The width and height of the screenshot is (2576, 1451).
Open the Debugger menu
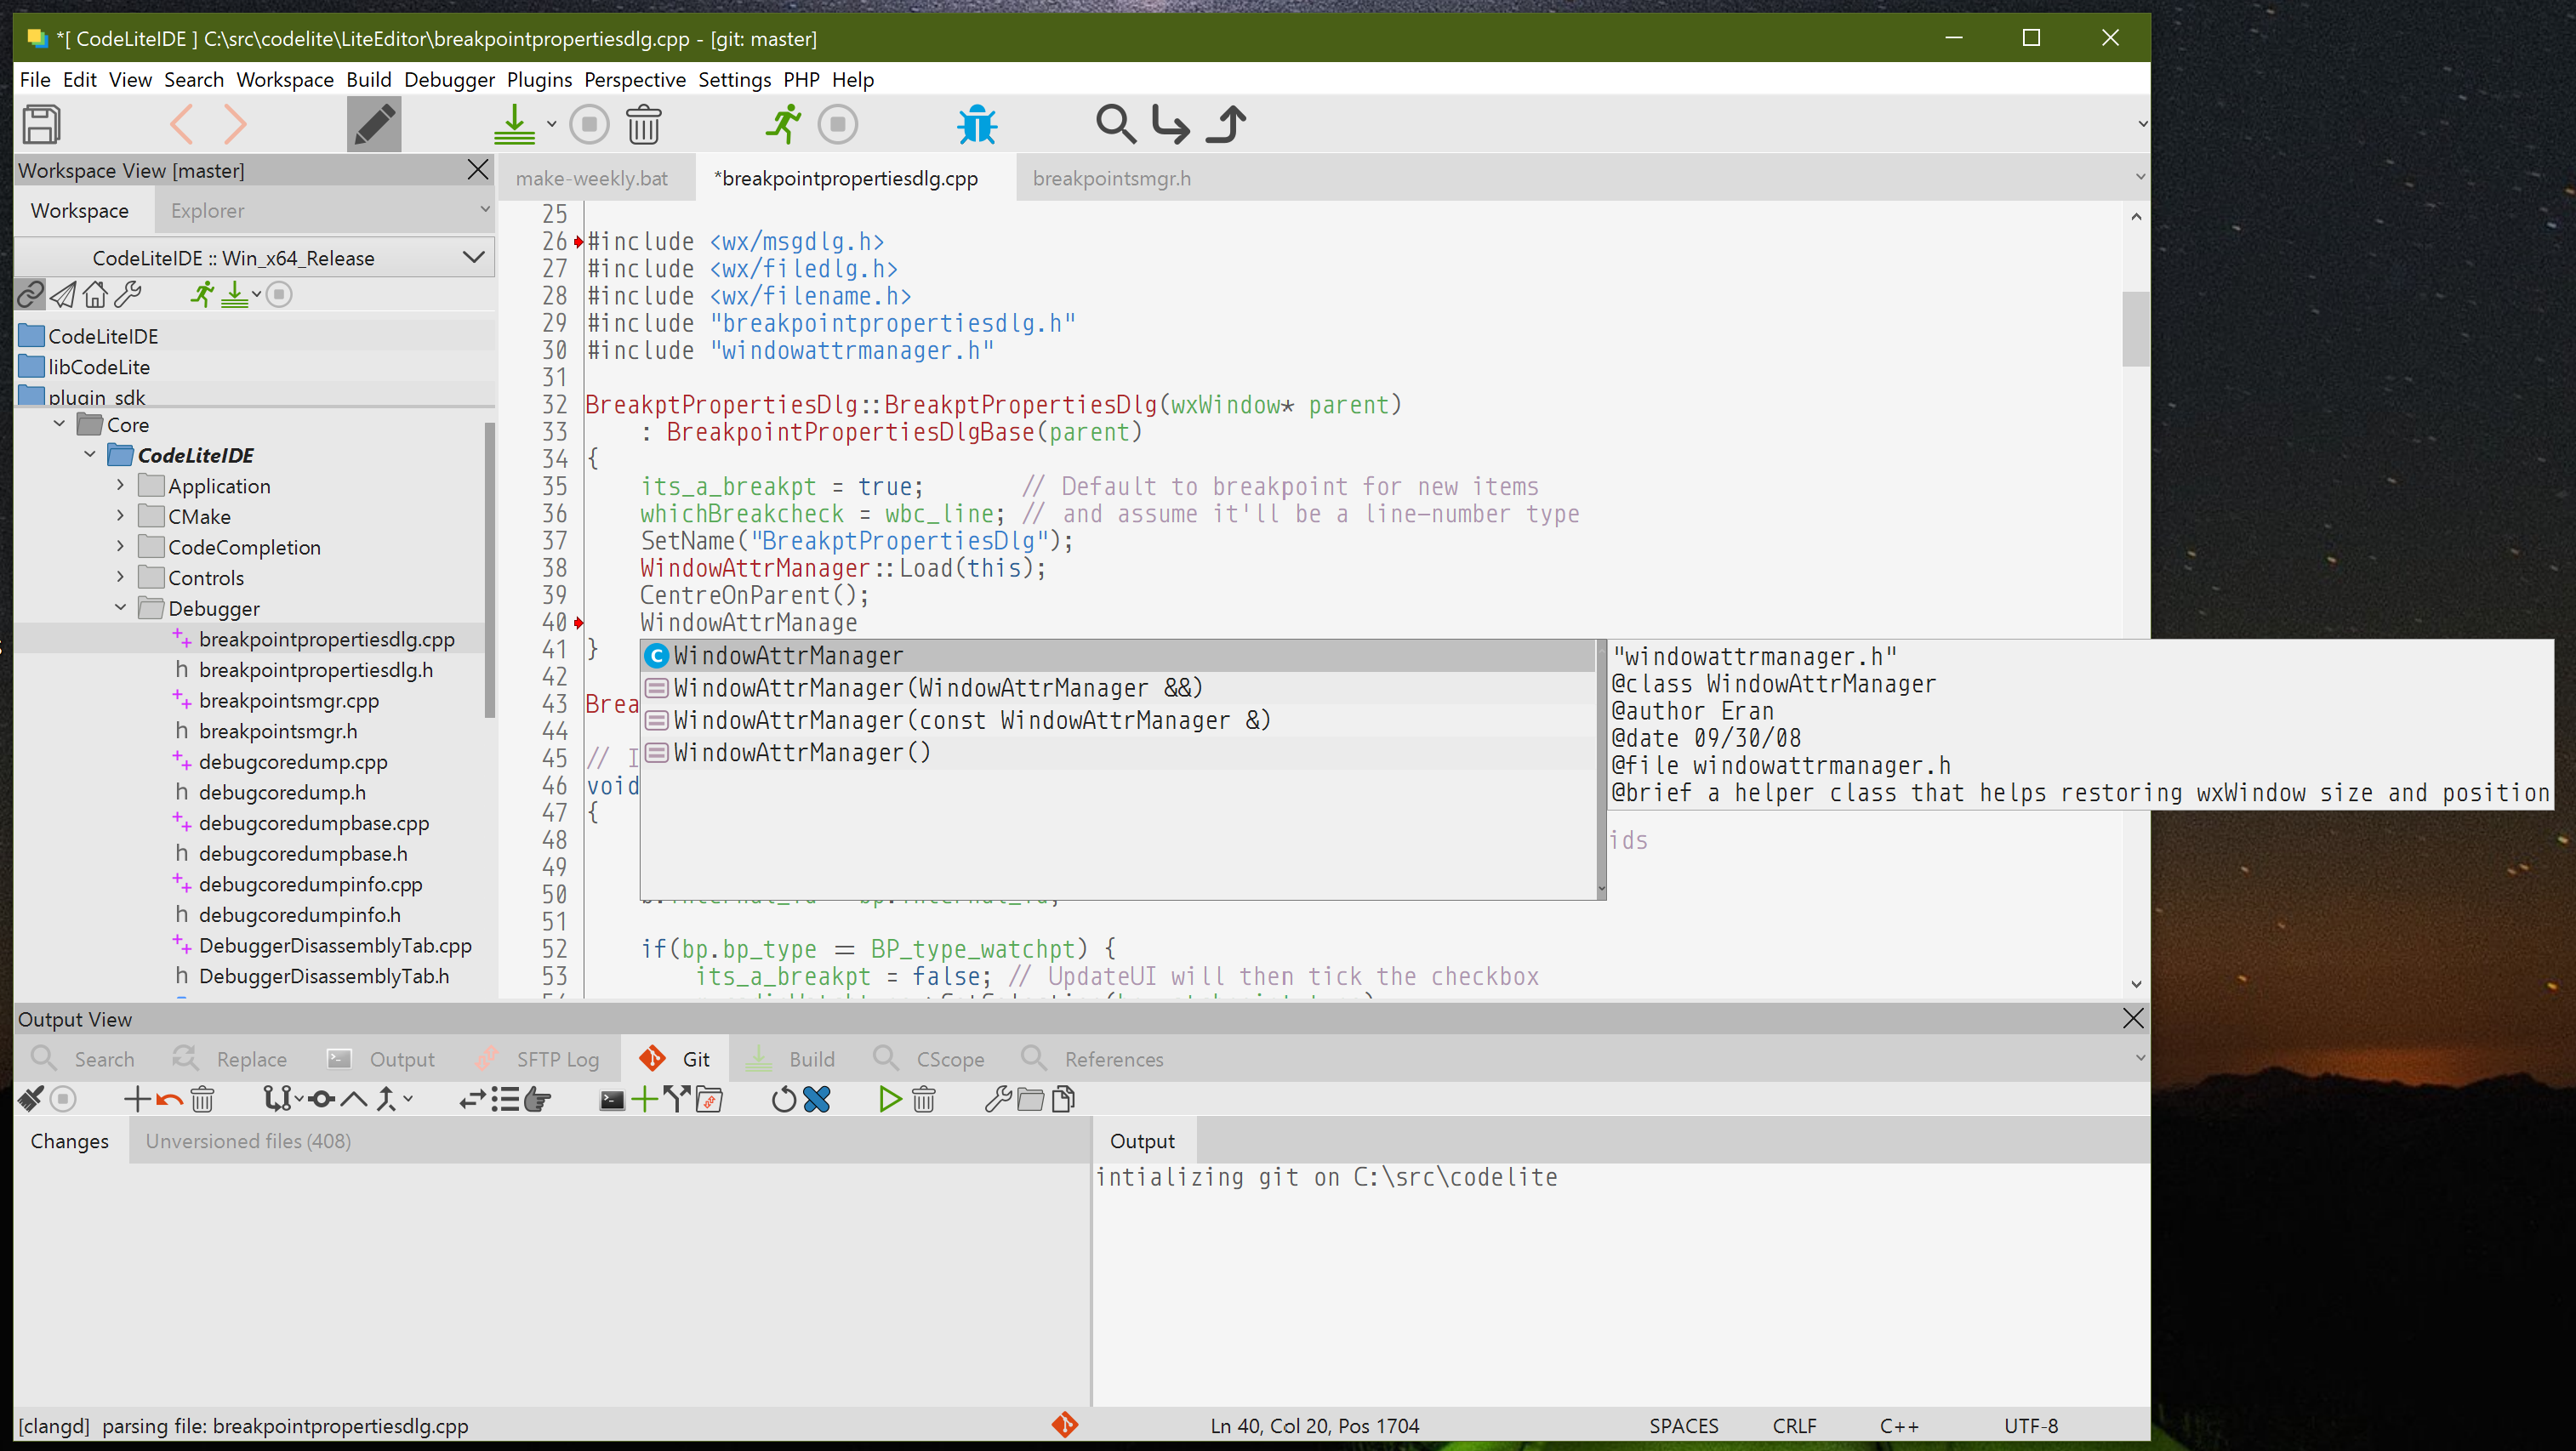[x=448, y=79]
